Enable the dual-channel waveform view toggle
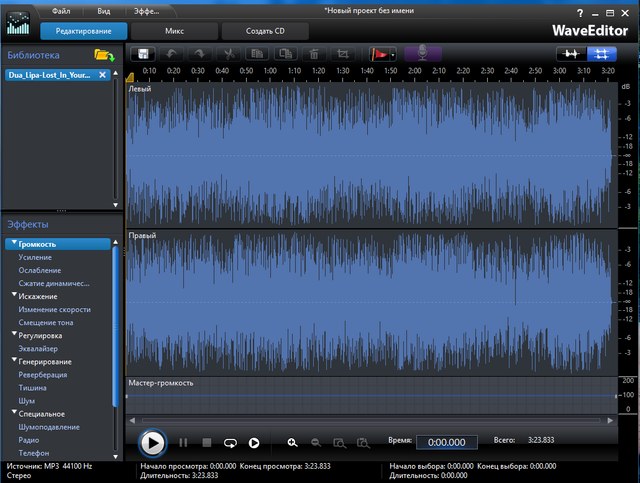Screen dimensions: 640x483 point(602,54)
